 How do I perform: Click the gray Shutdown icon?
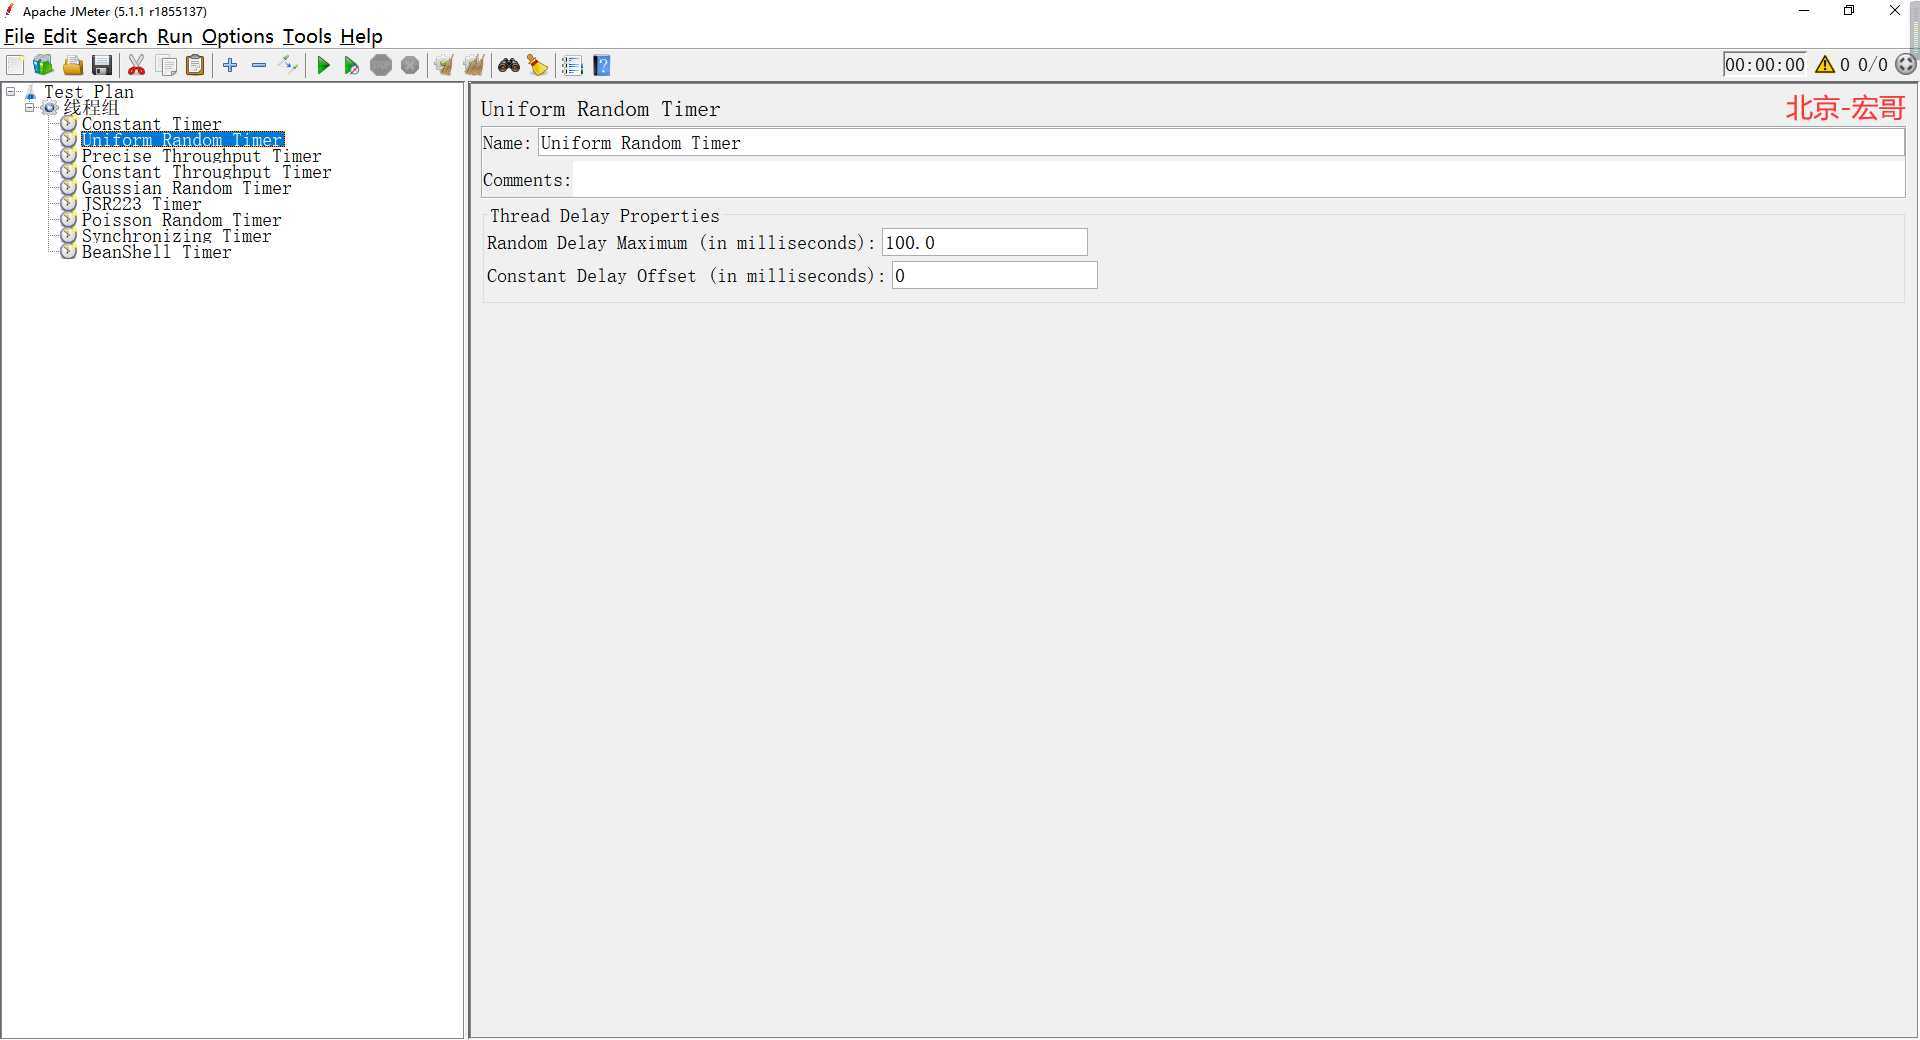[410, 65]
